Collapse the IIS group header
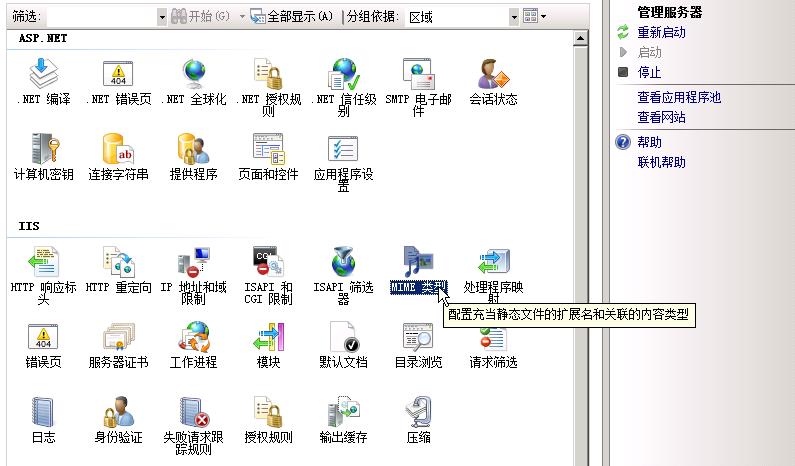This screenshot has height=466, width=795. 29,226
